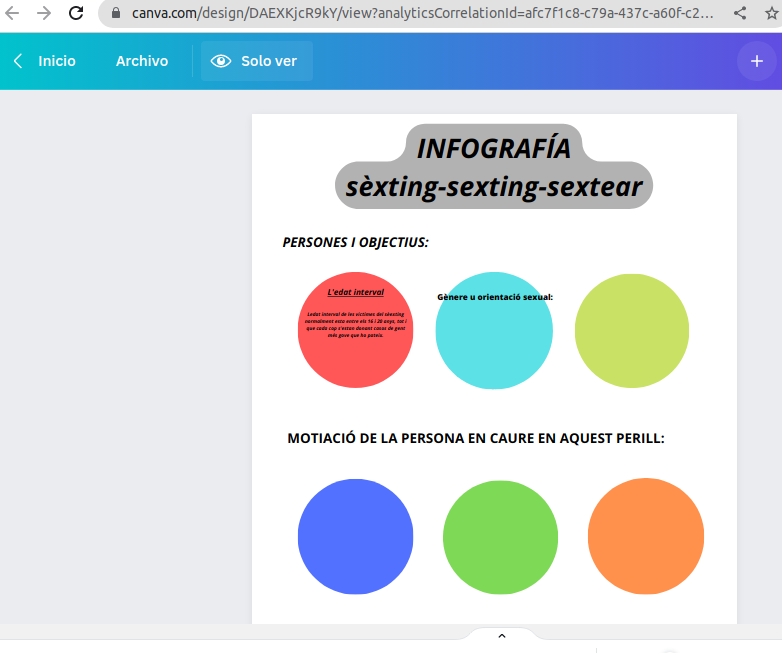Viewport: 782px width, 653px height.
Task: Select the red L'edat interval circle
Action: [x=355, y=350]
